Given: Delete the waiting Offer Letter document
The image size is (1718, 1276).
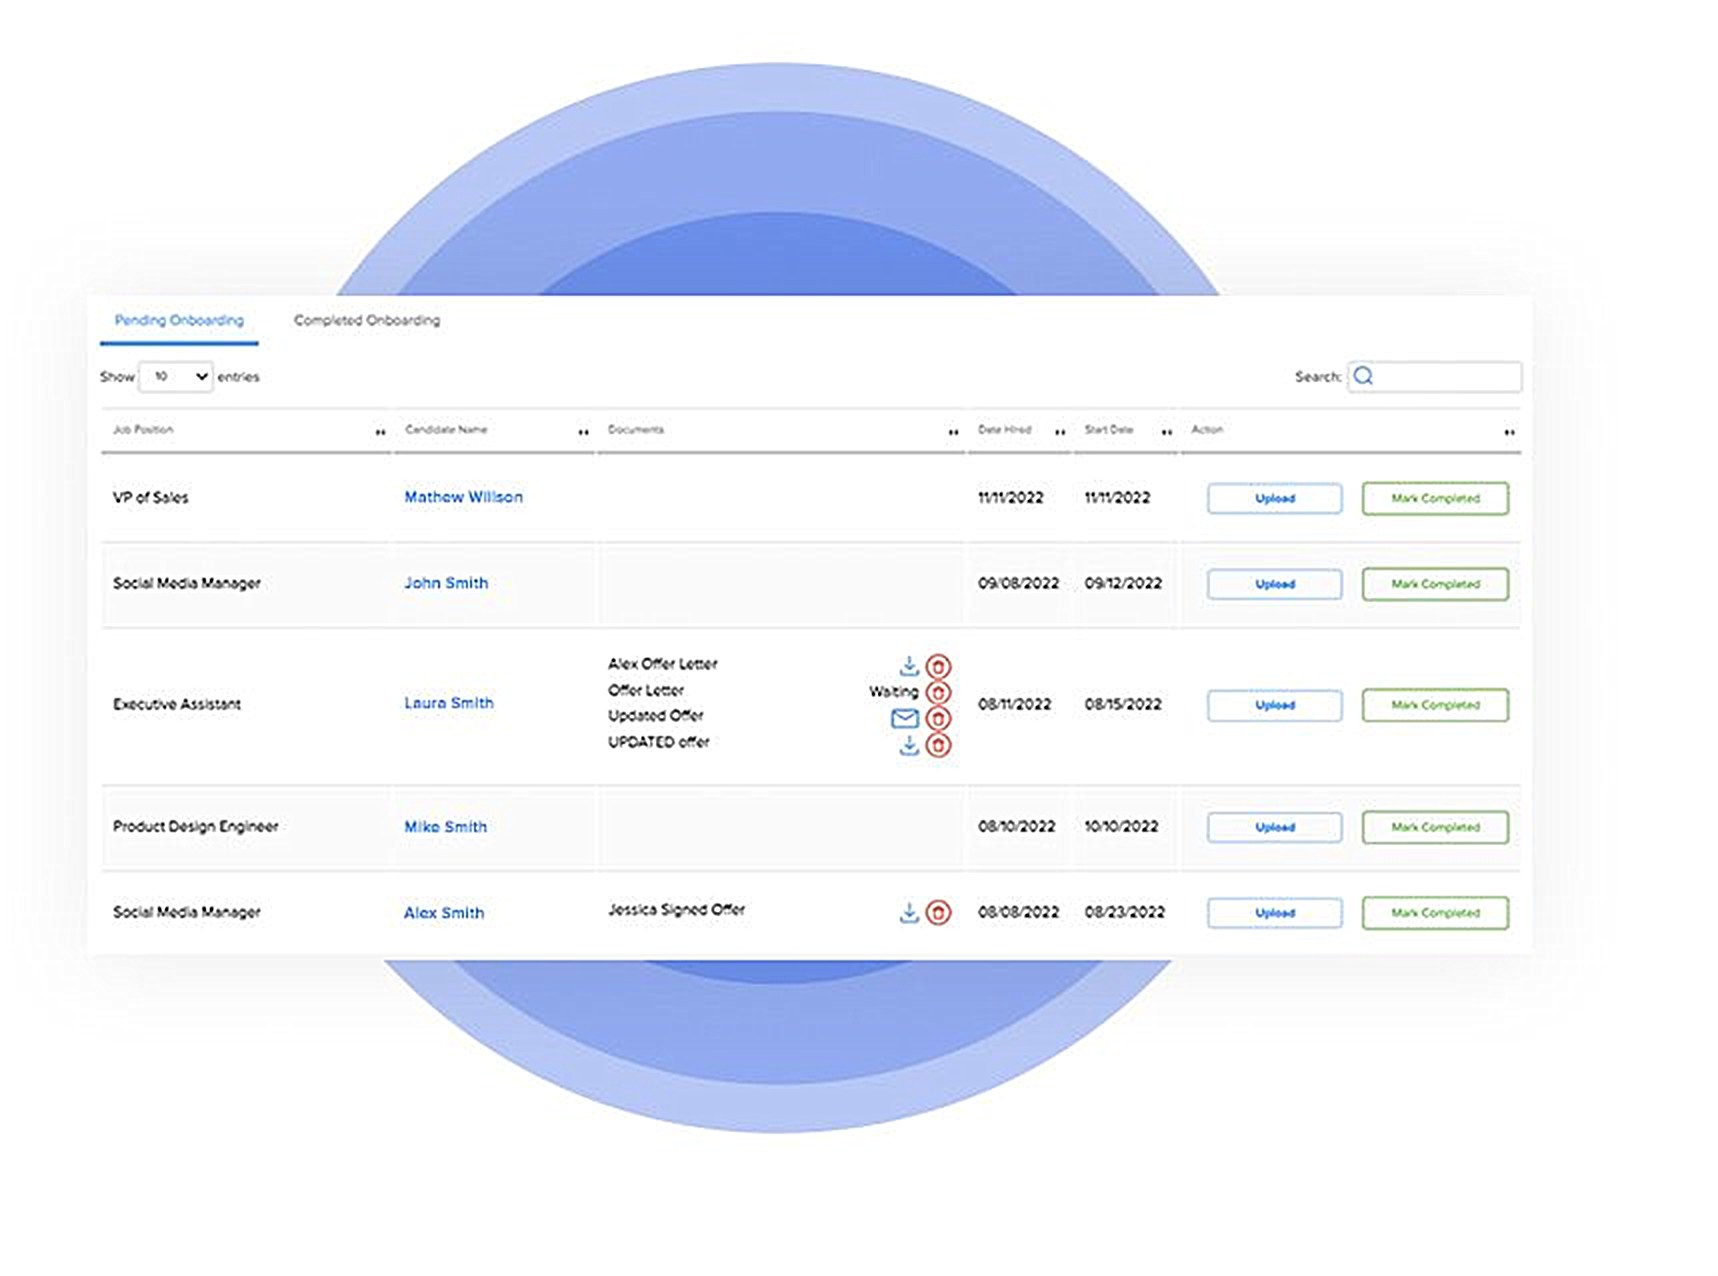Looking at the screenshot, I should [x=938, y=692].
